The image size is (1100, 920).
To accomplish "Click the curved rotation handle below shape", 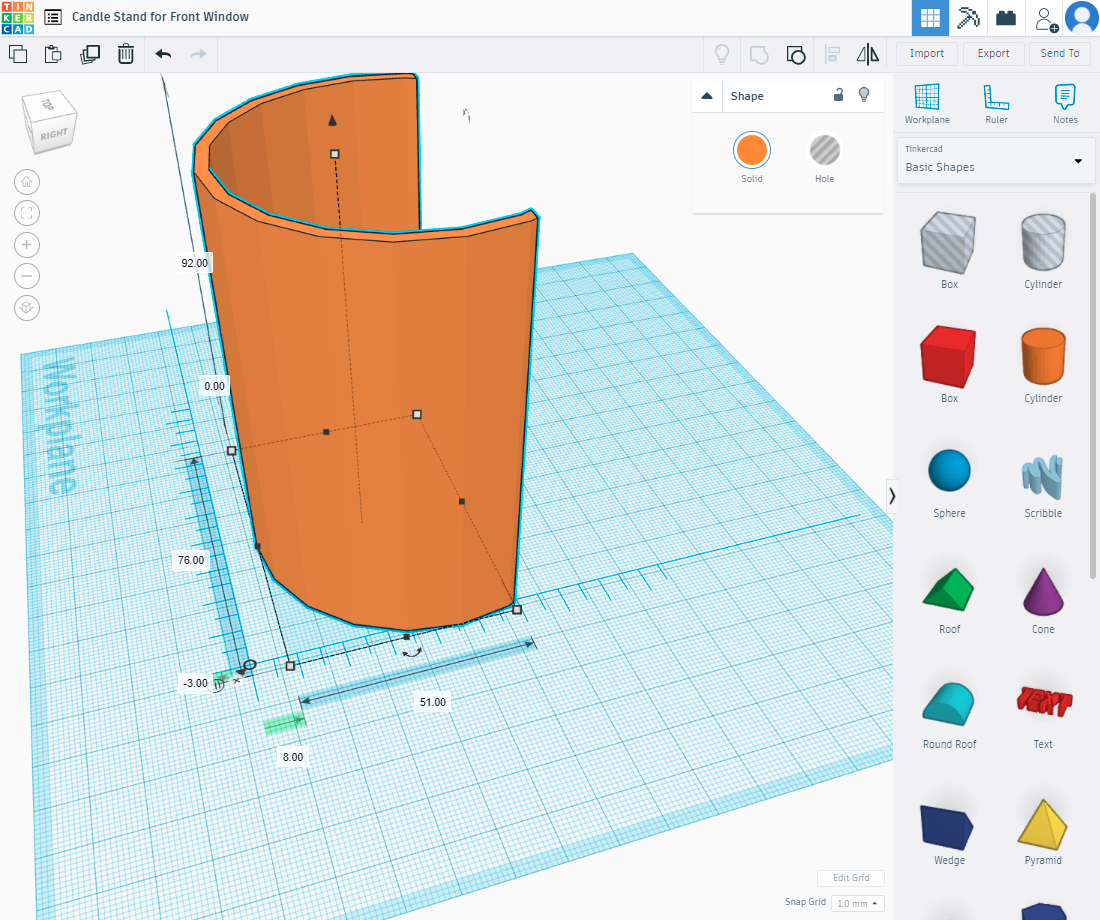I will click(x=412, y=653).
